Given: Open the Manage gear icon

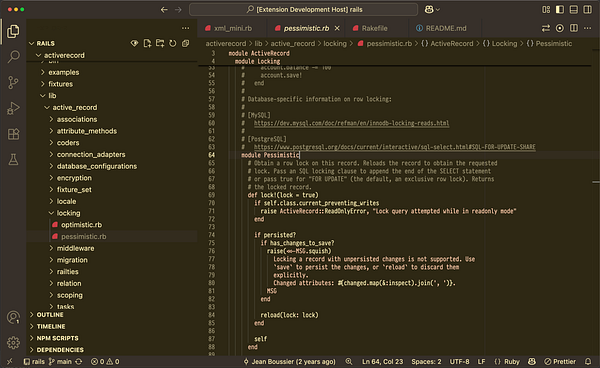Looking at the screenshot, I should [13, 342].
